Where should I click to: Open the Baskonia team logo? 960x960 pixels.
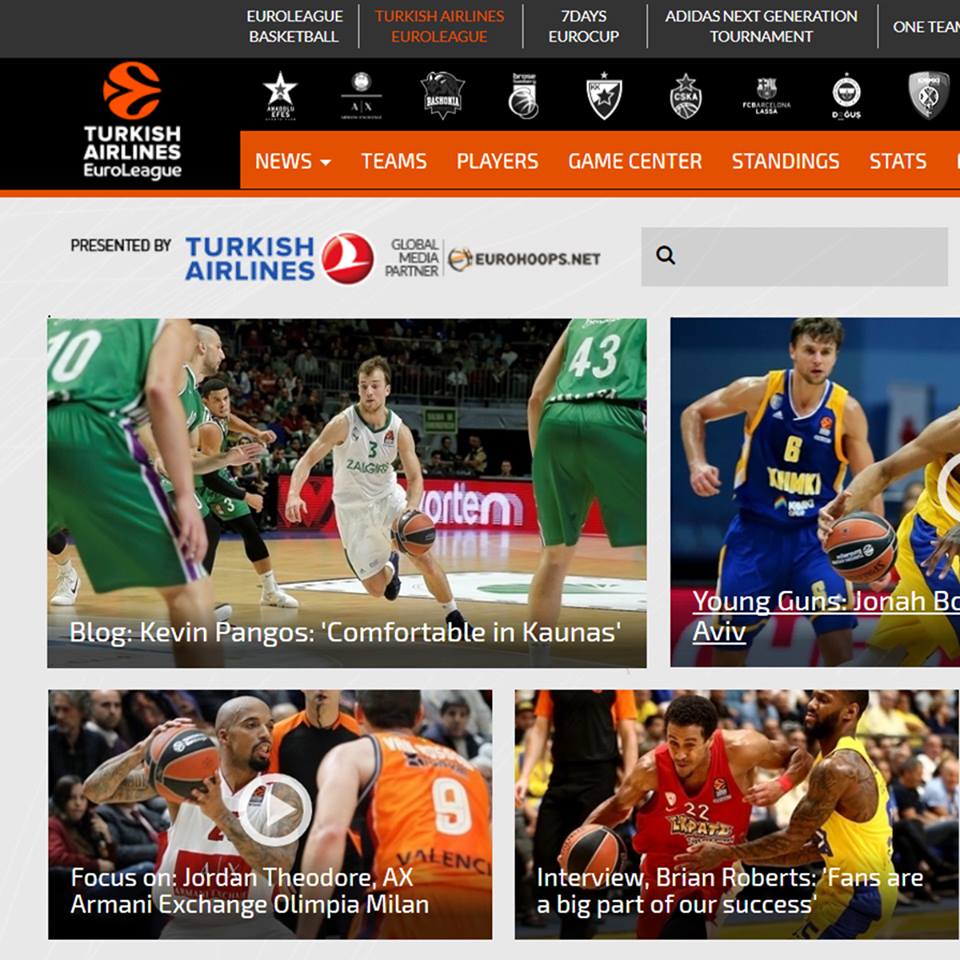tap(443, 96)
